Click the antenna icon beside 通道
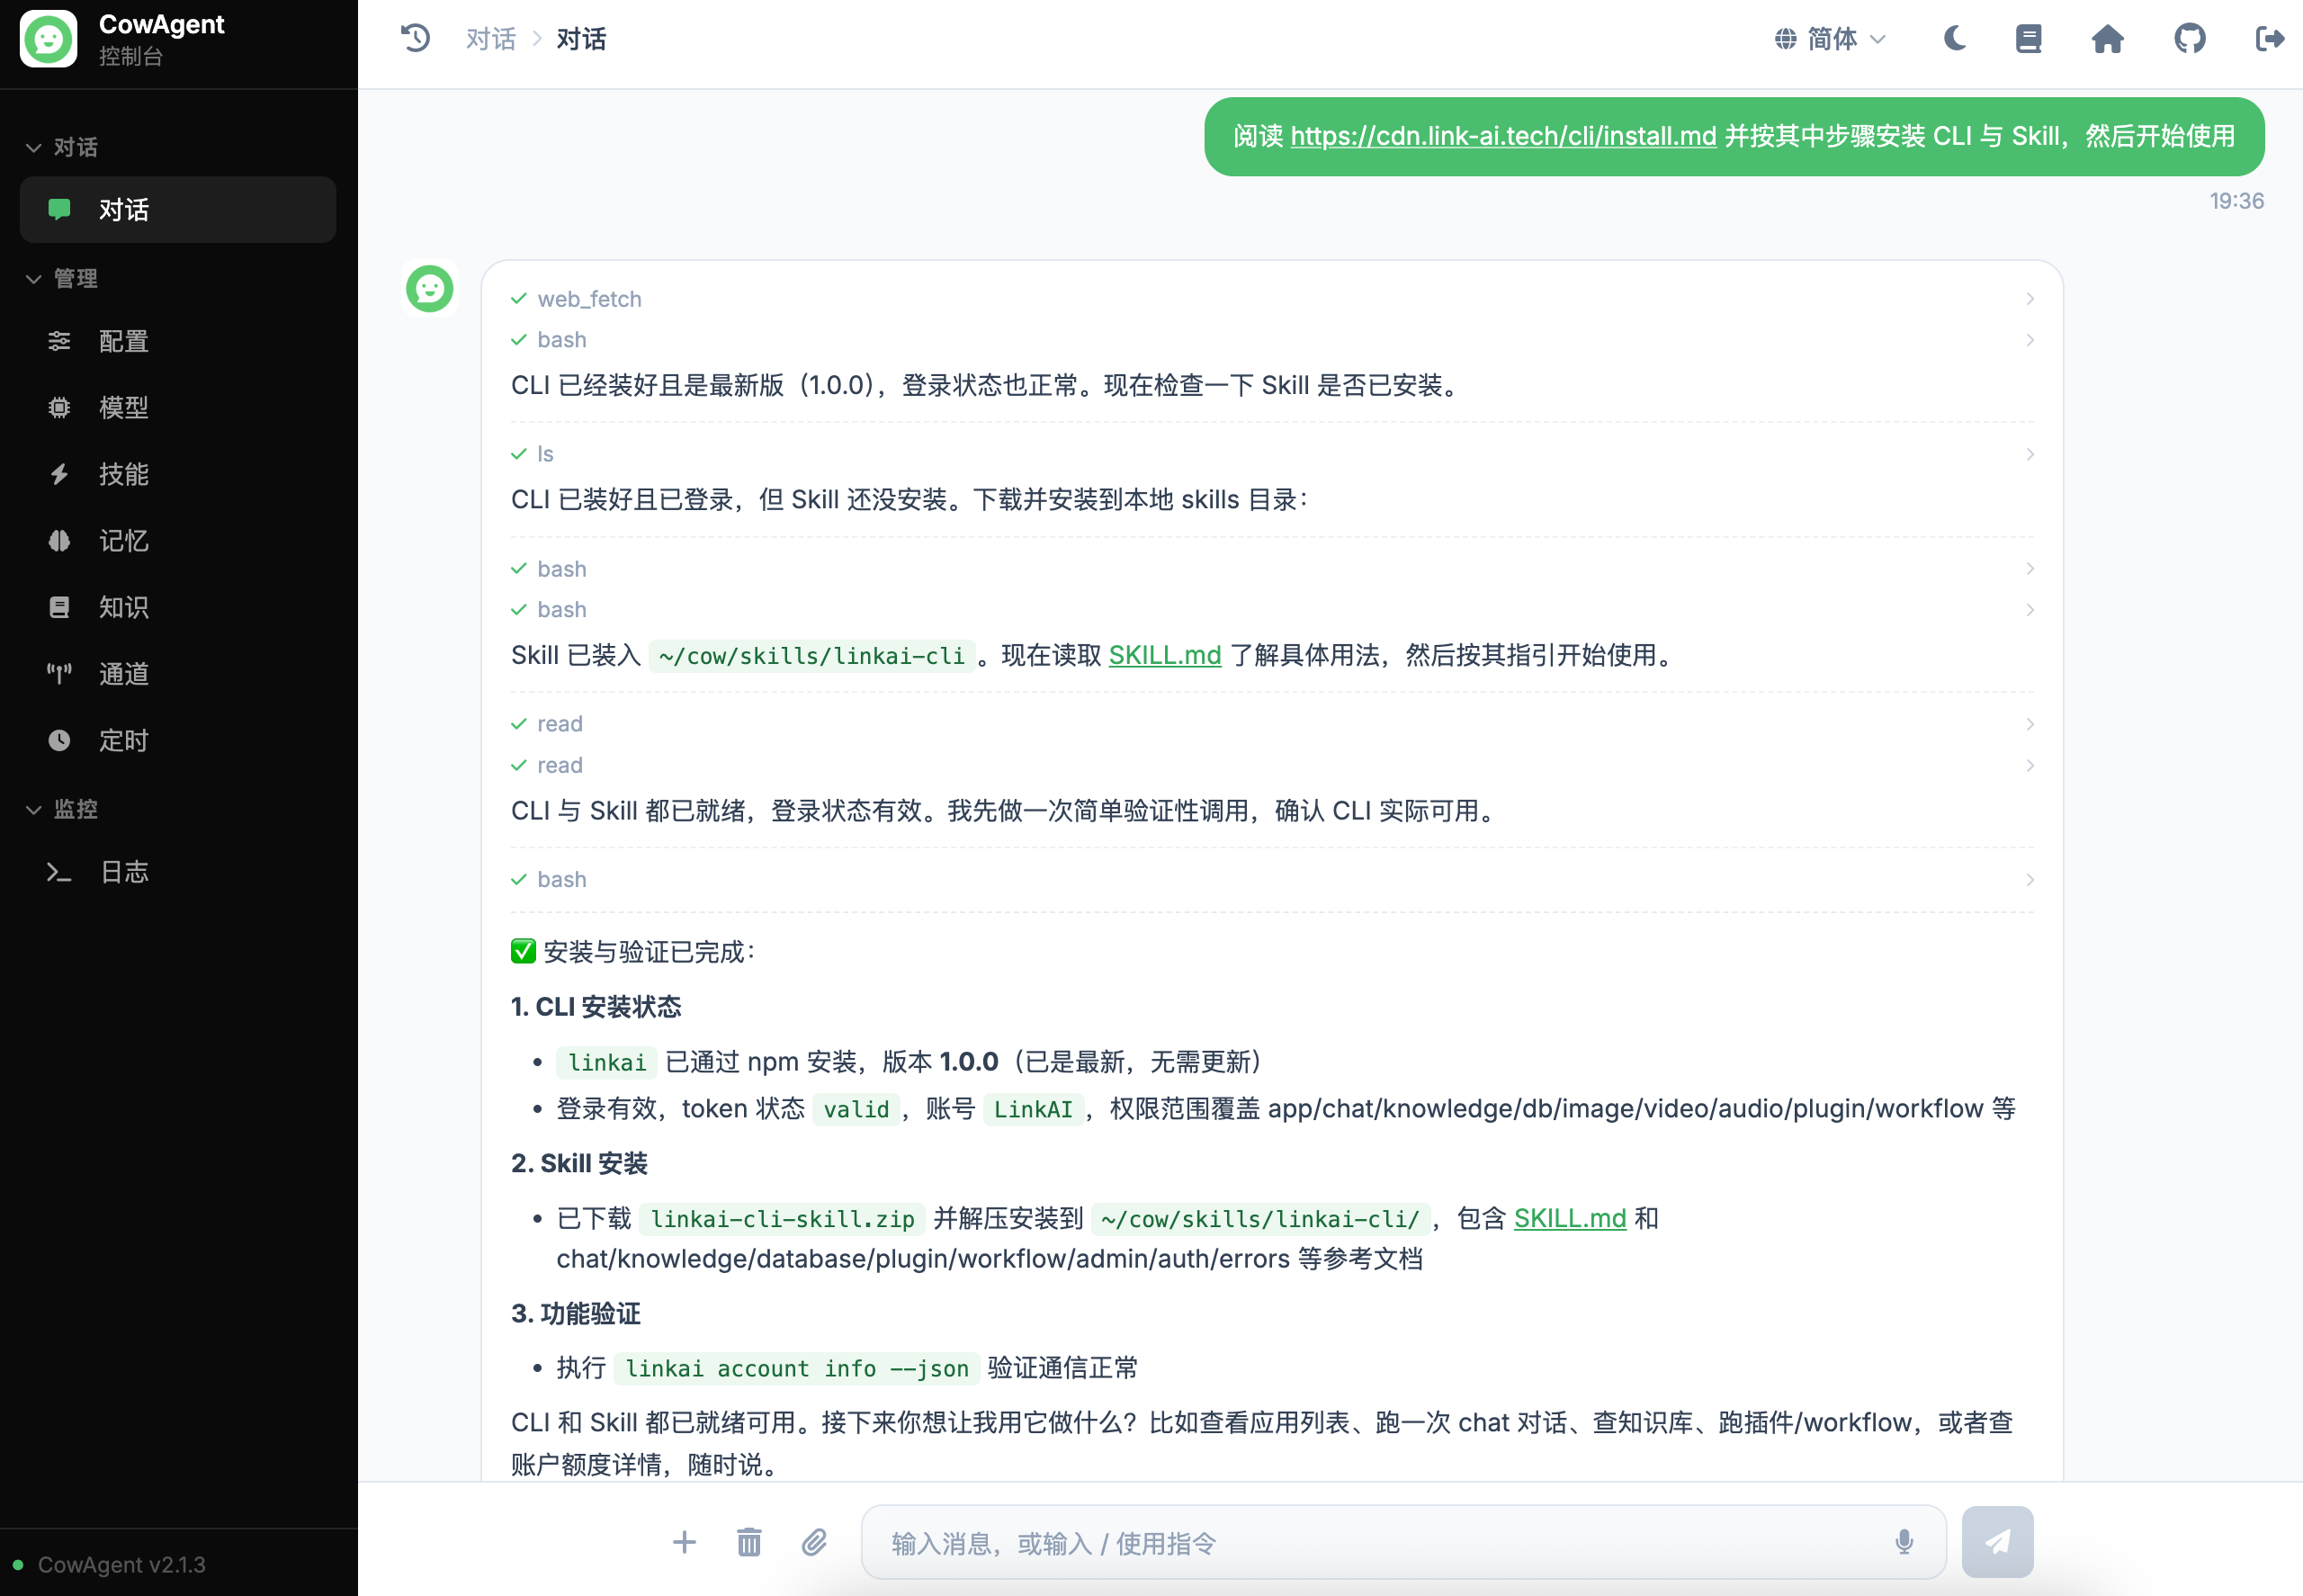Screen dimensions: 2303x1596 coord(59,674)
